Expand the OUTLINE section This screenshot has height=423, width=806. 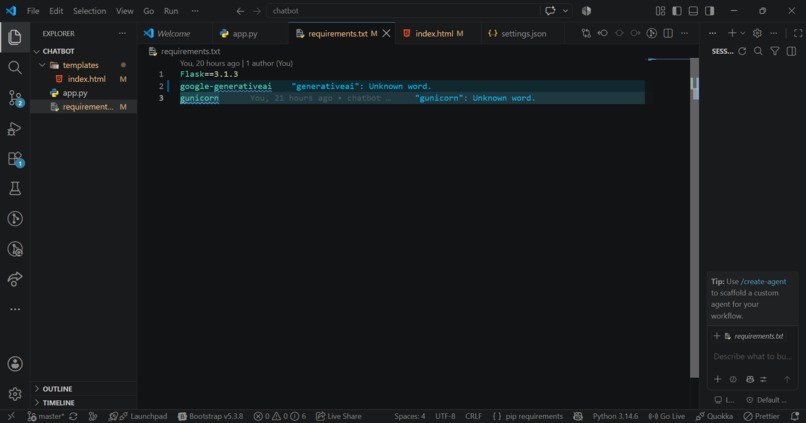click(57, 389)
